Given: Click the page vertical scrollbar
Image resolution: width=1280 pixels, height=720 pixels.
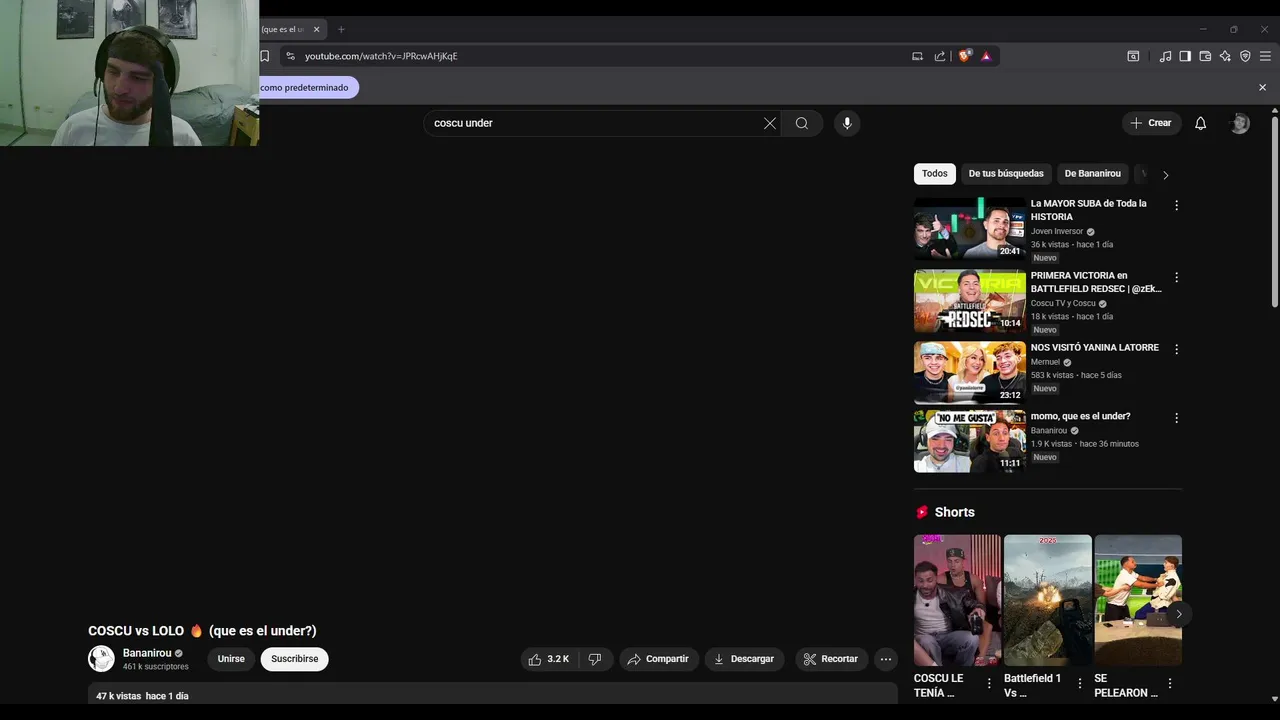Looking at the screenshot, I should 1274,210.
